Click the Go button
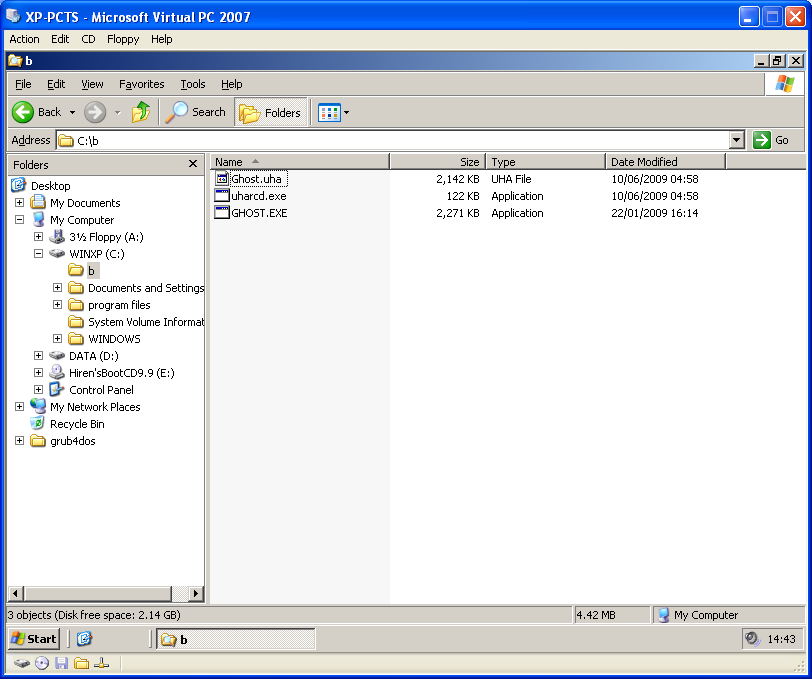This screenshot has height=679, width=812. 771,140
